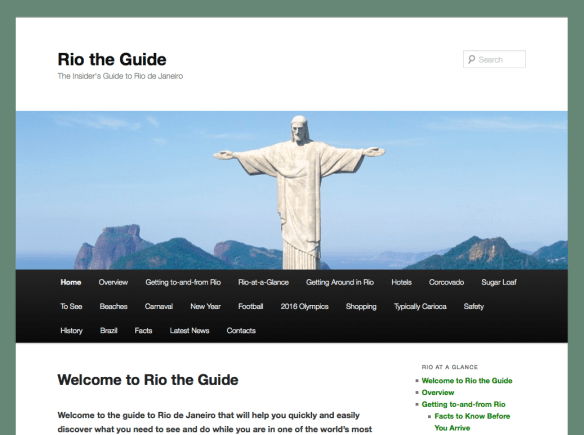Open the Contacts page
This screenshot has width=584, height=435.
coord(241,331)
